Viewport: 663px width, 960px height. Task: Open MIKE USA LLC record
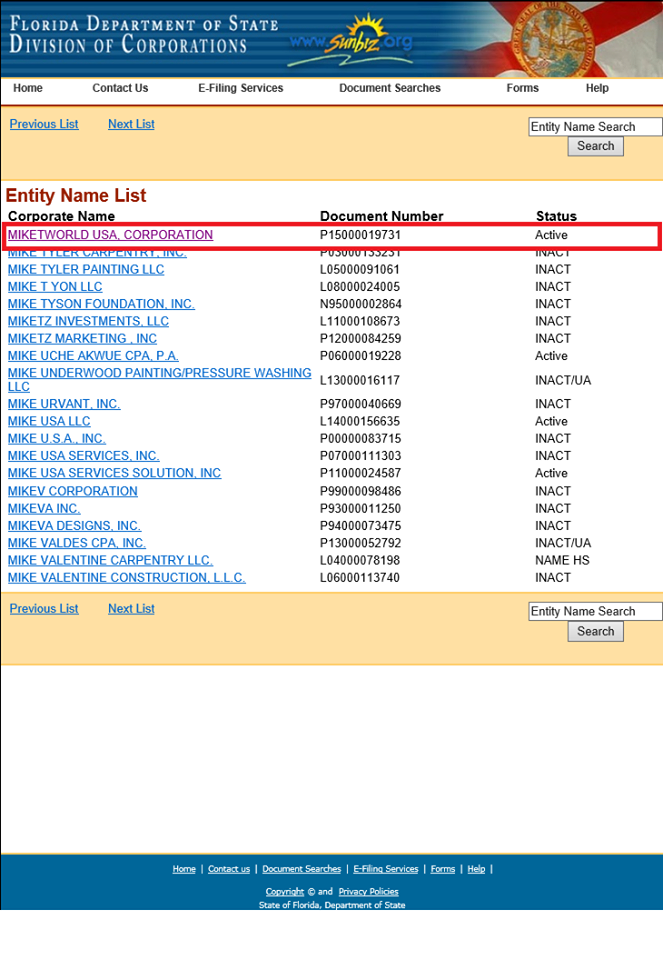[x=49, y=421]
